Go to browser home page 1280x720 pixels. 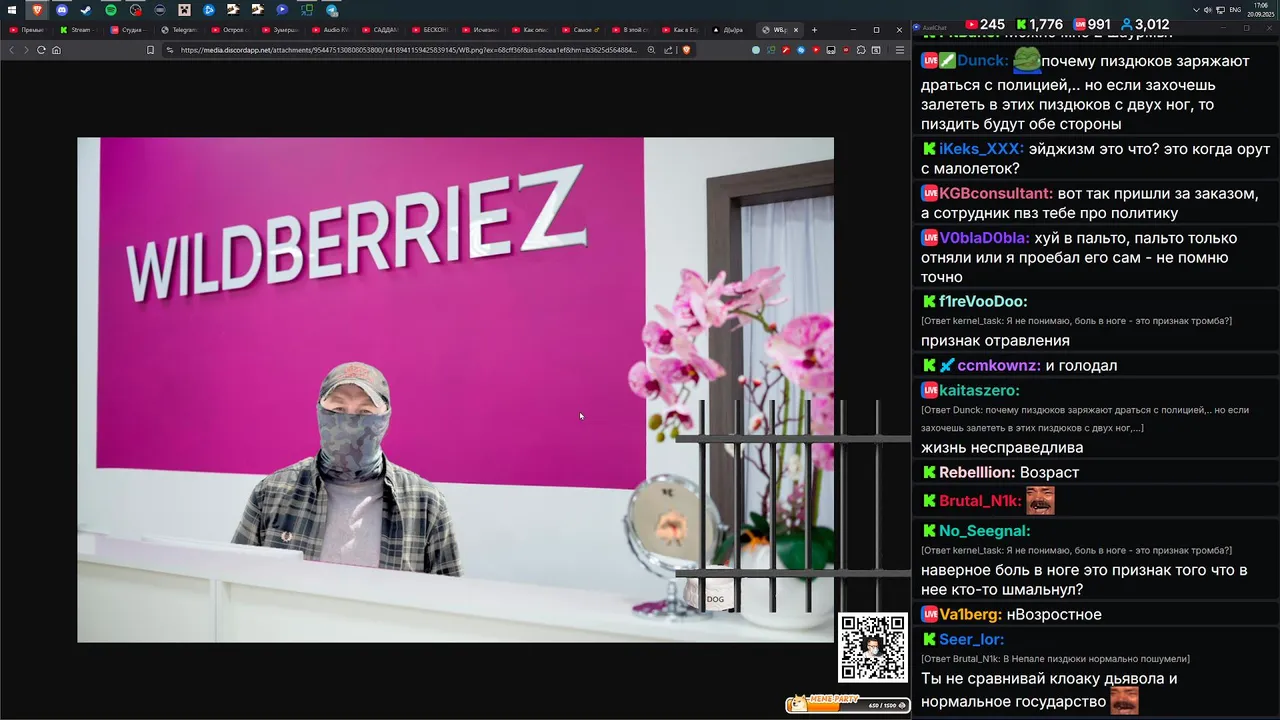pyautogui.click(x=56, y=50)
